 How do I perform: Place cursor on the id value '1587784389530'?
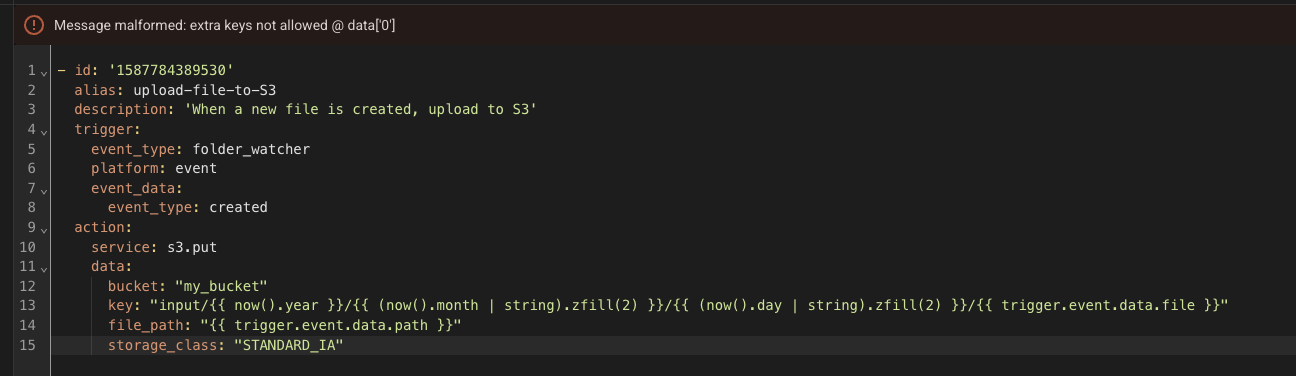170,71
